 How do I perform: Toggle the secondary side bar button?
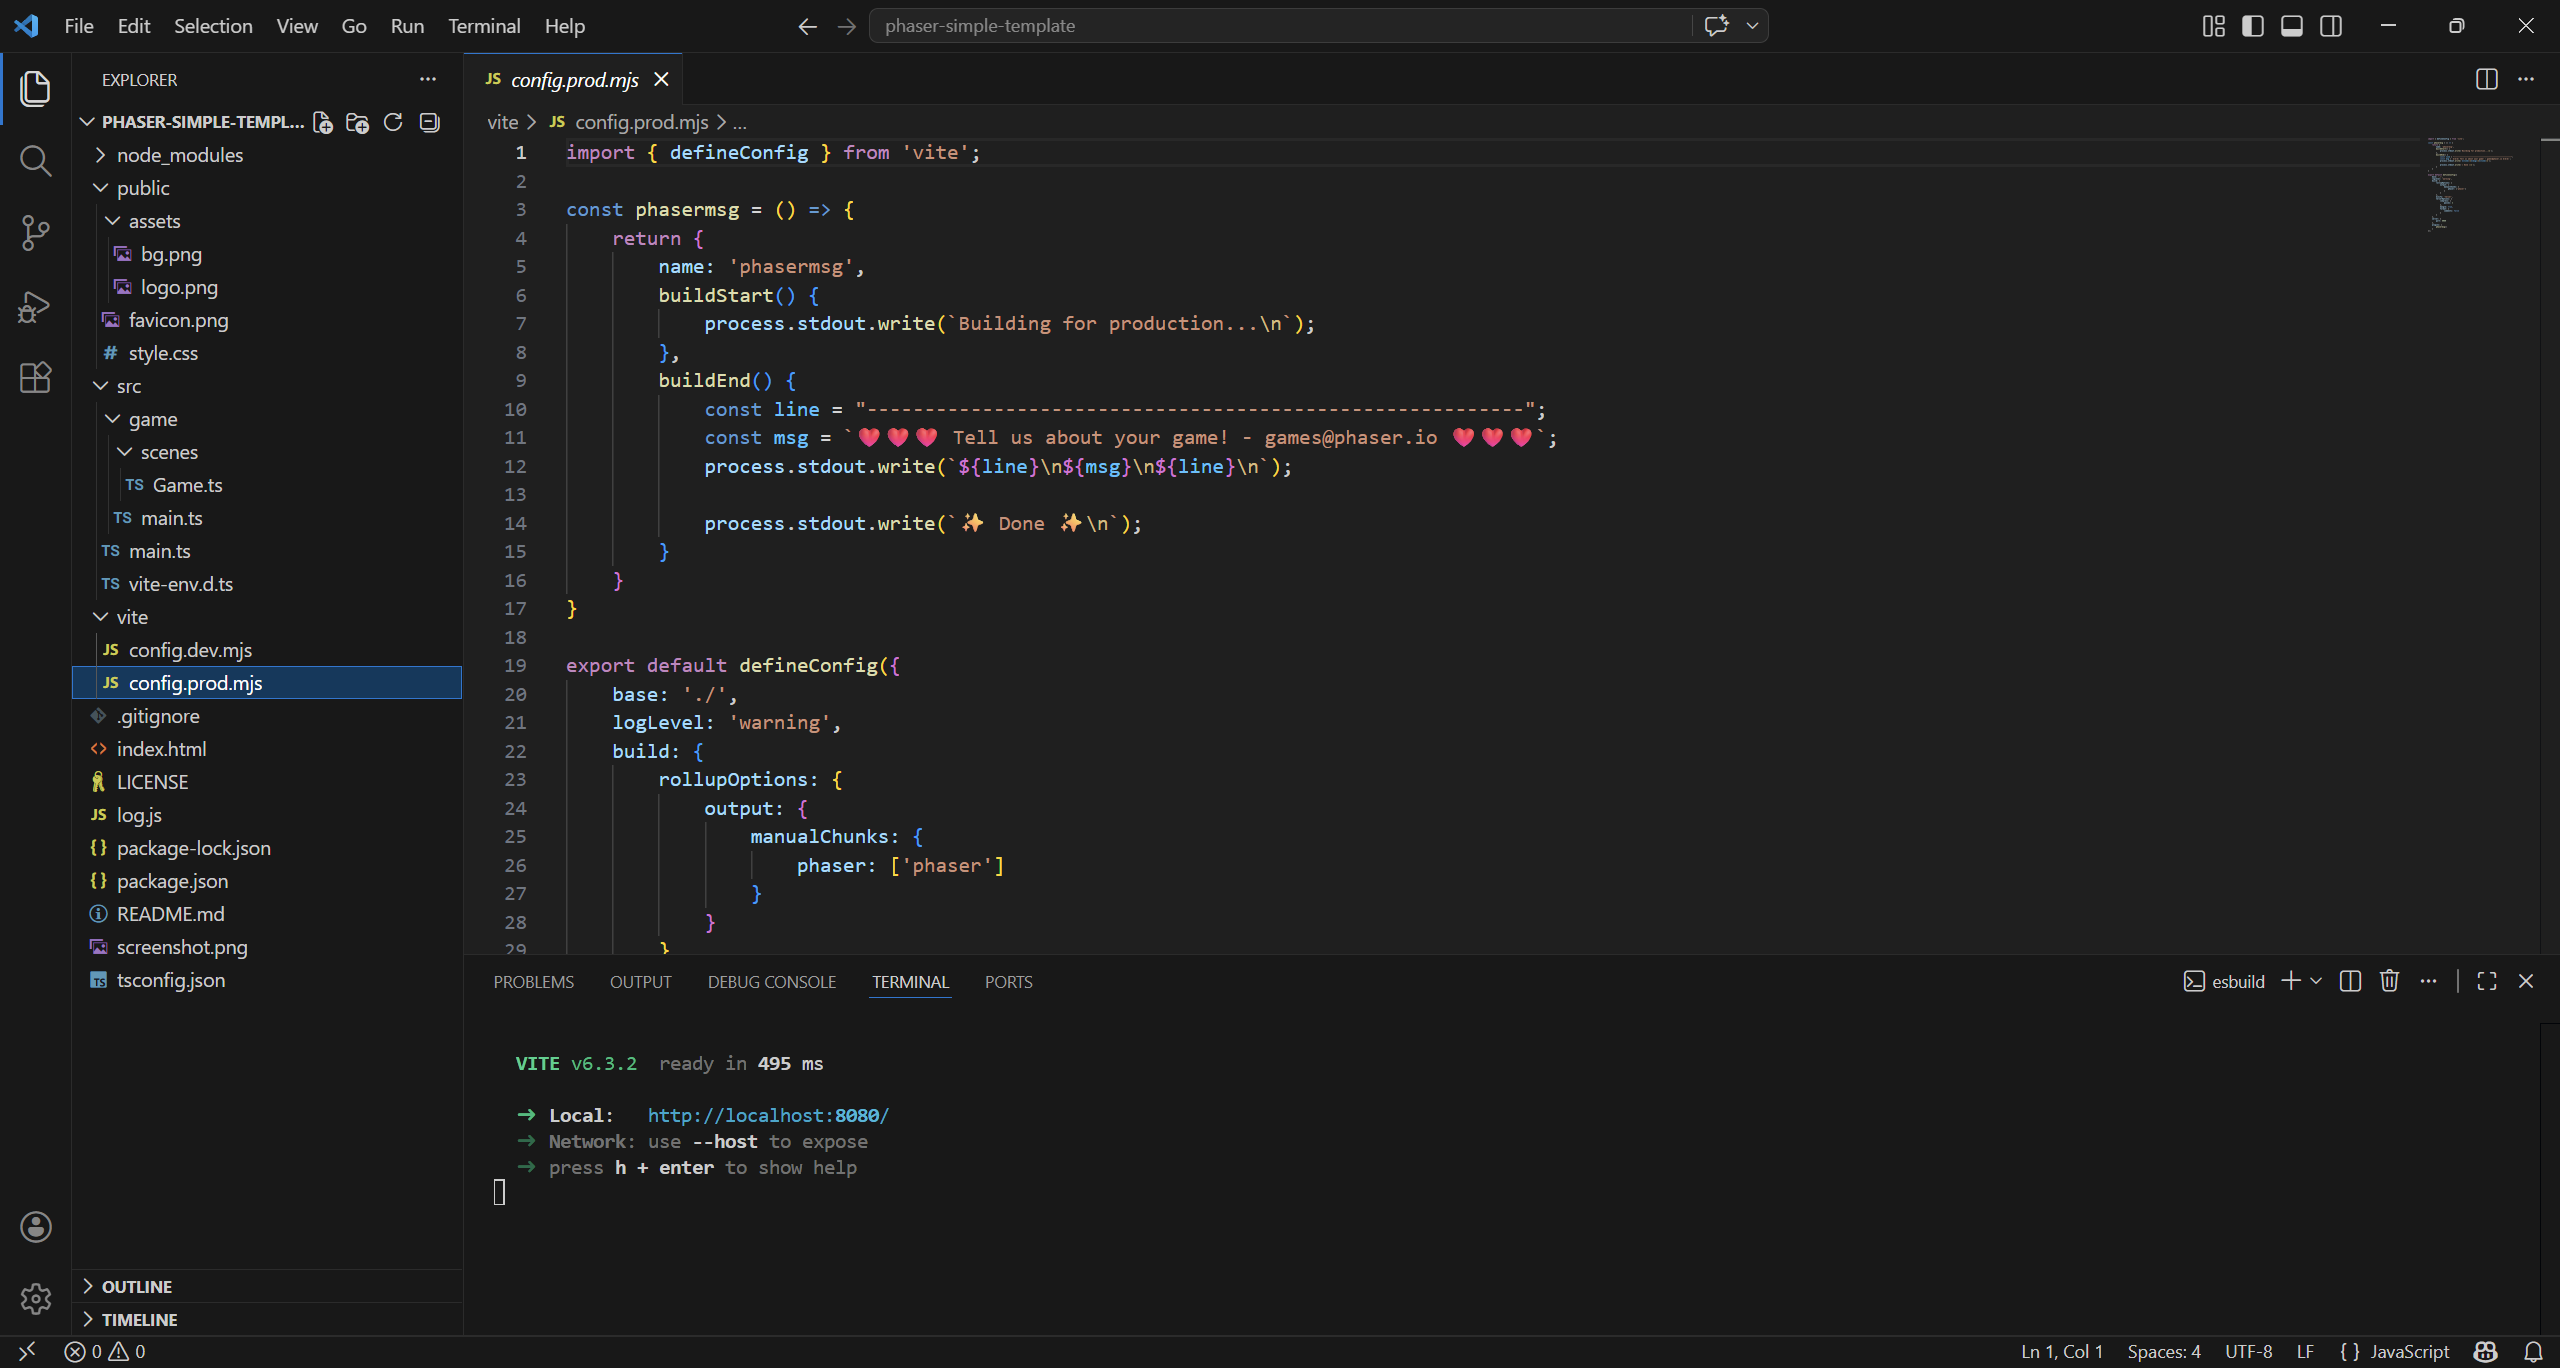tap(2330, 26)
